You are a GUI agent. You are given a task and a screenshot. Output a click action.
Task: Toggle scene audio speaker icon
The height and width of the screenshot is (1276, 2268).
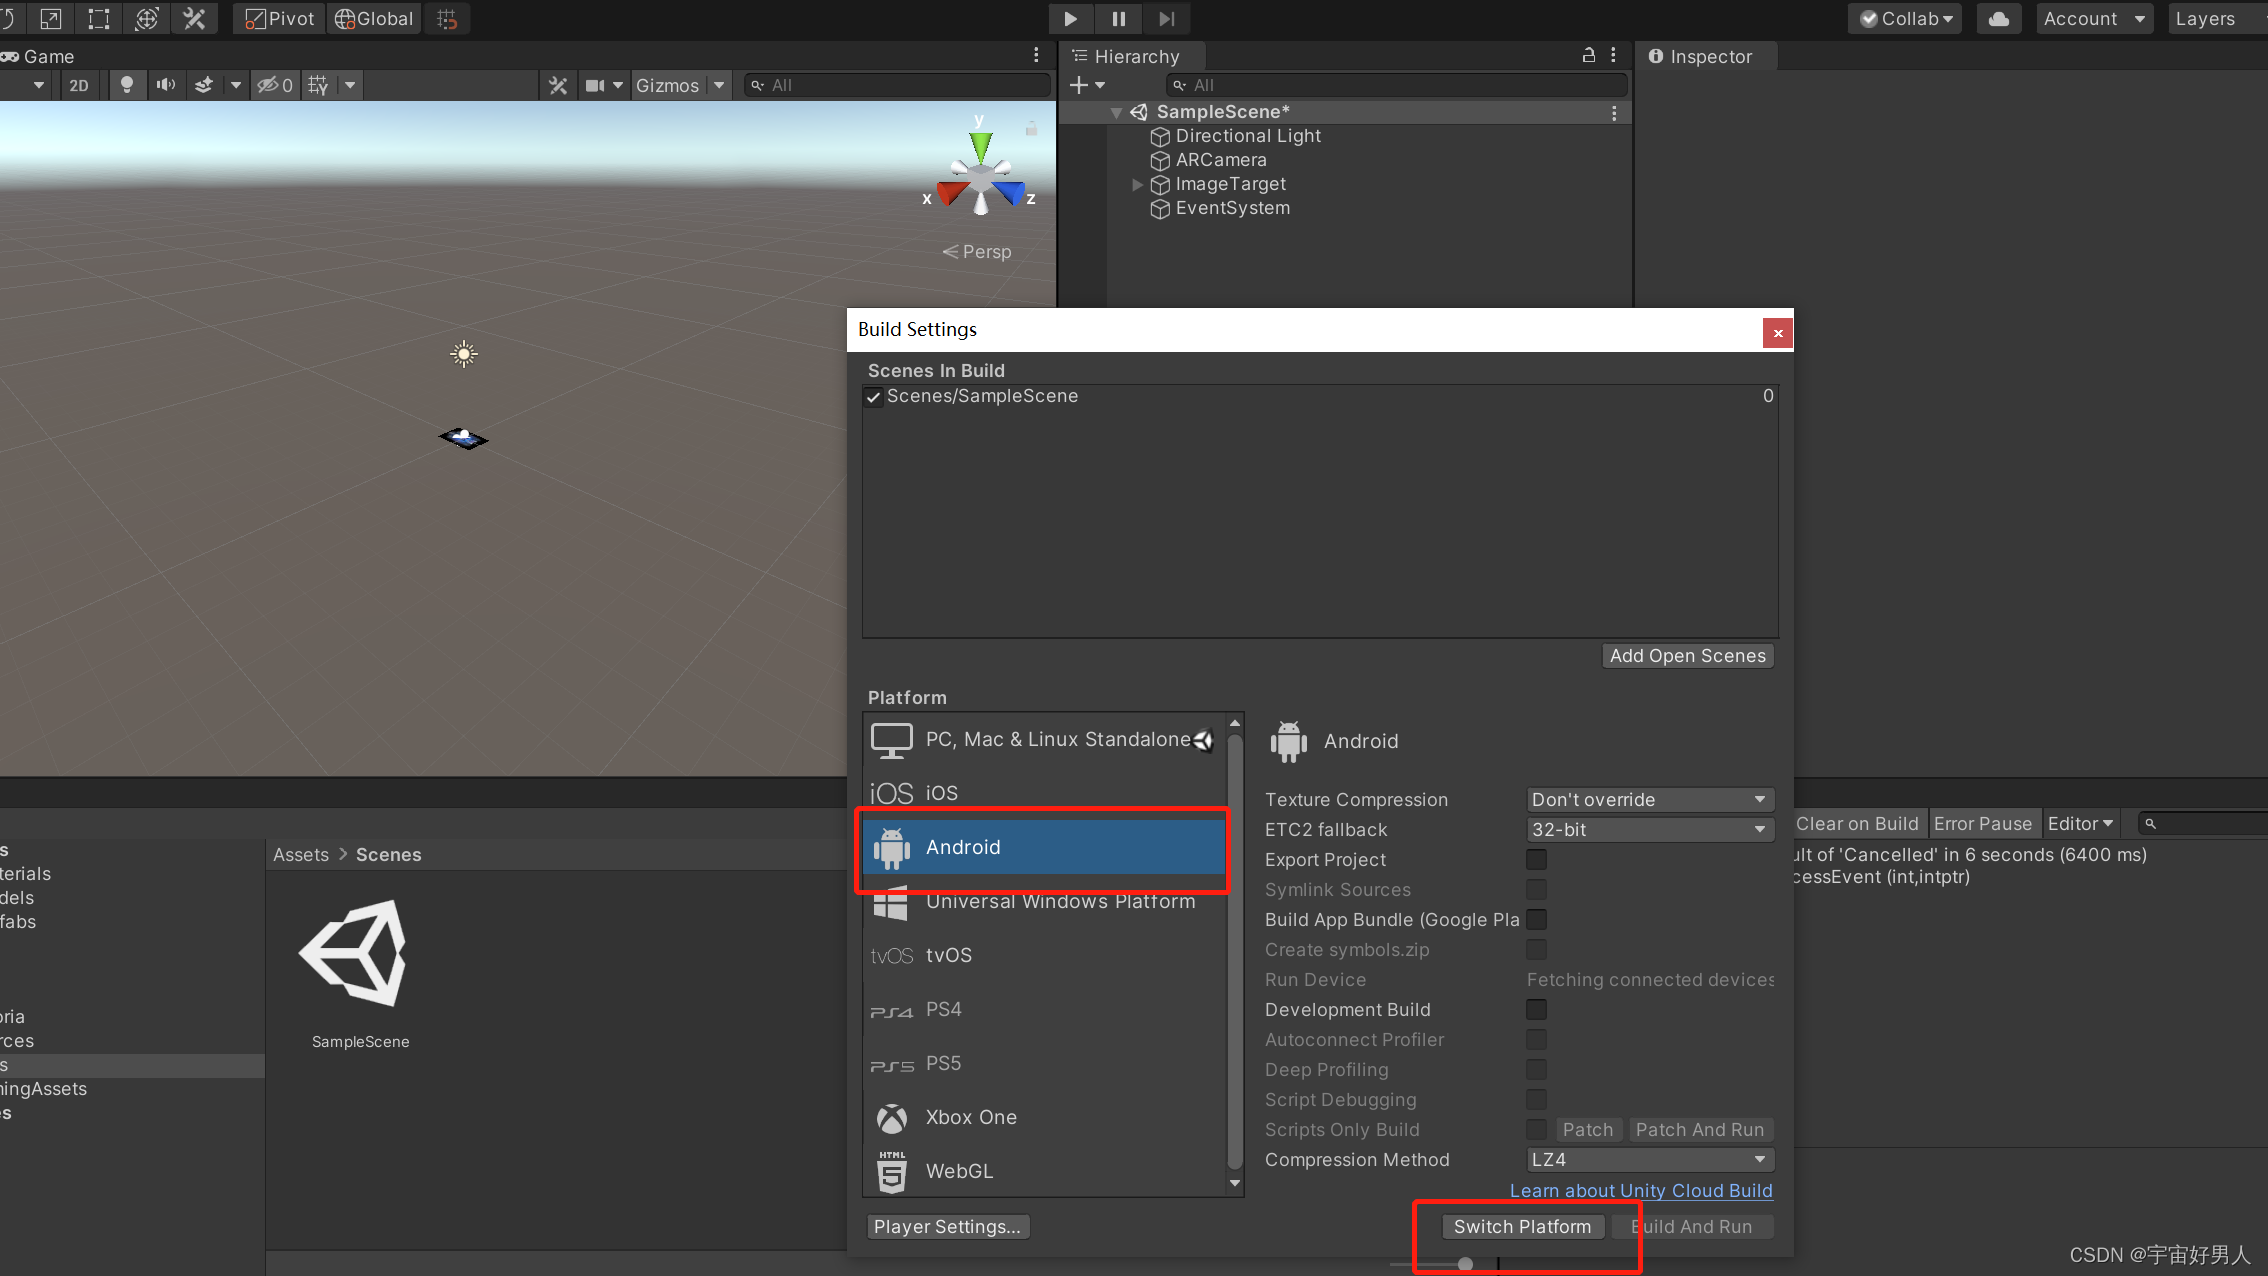coord(165,85)
